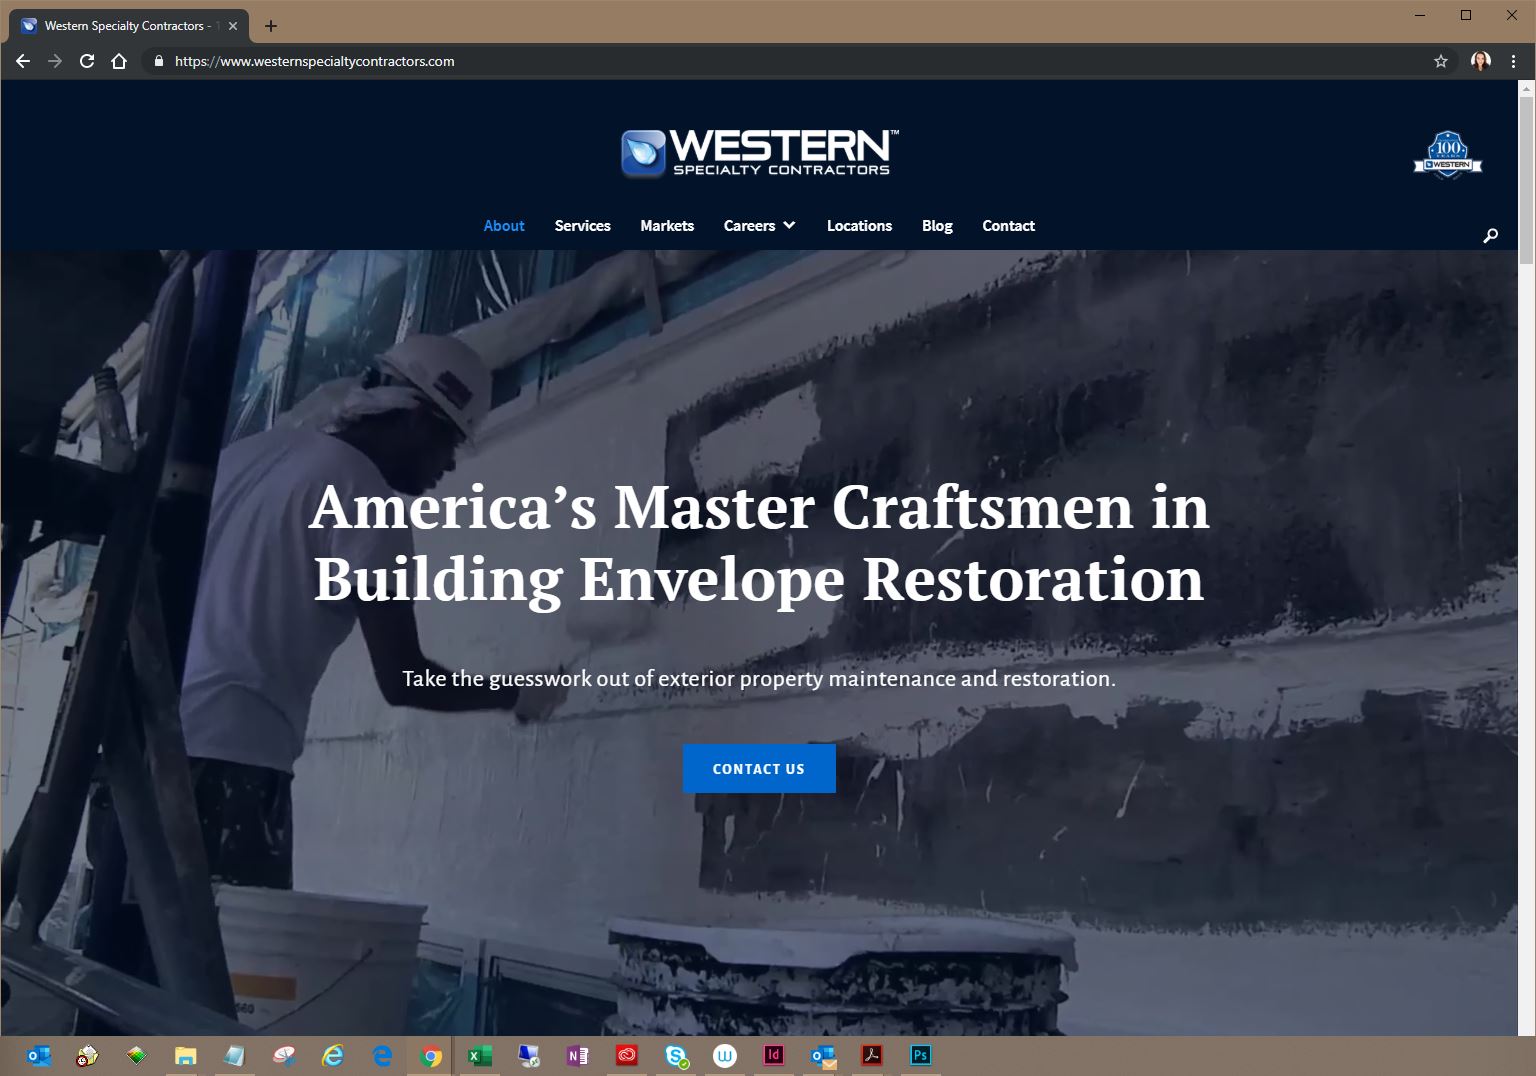
Task: Open the site search magnifier
Action: [x=1490, y=235]
